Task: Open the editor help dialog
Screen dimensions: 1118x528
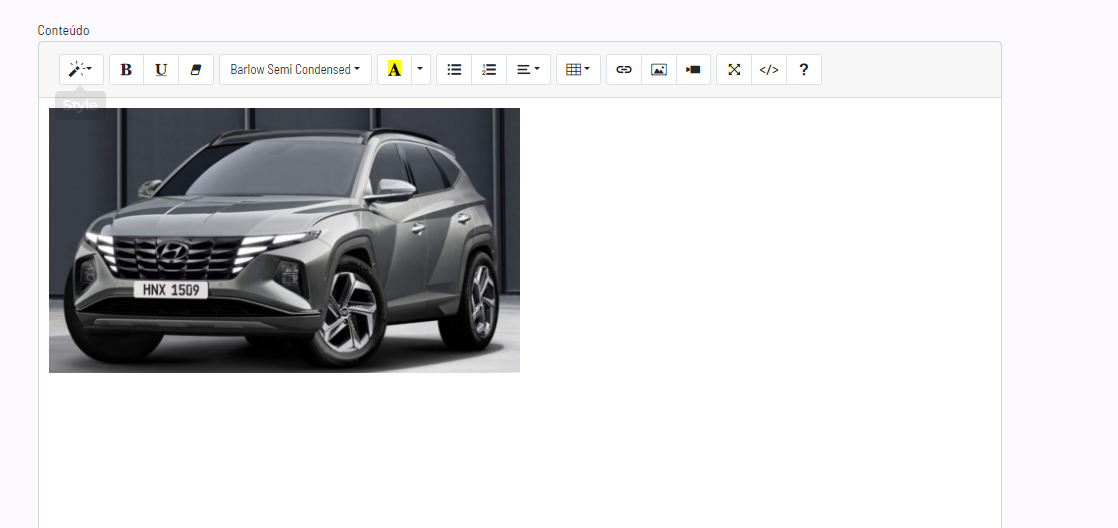Action: (x=804, y=70)
